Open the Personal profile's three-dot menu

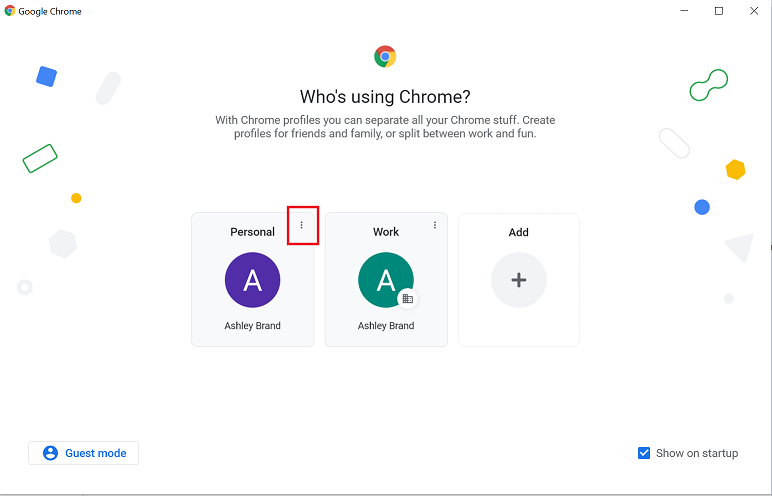(301, 225)
